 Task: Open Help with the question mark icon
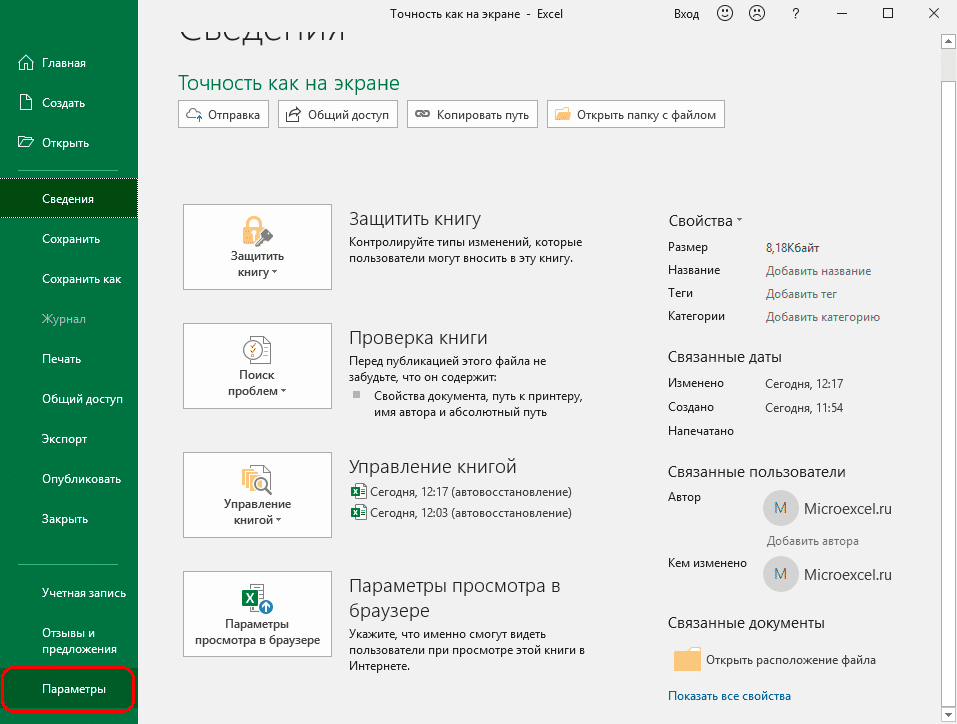tap(795, 13)
